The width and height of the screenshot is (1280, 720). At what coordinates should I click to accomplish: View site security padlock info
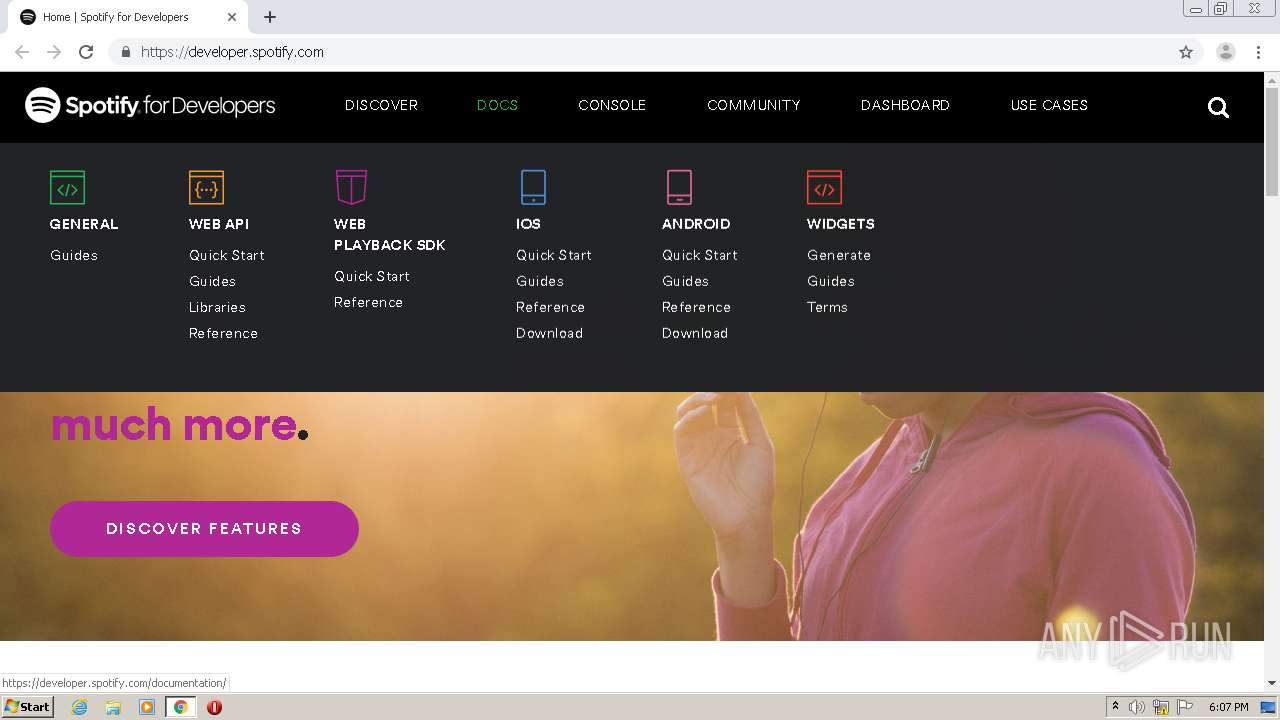coord(125,52)
